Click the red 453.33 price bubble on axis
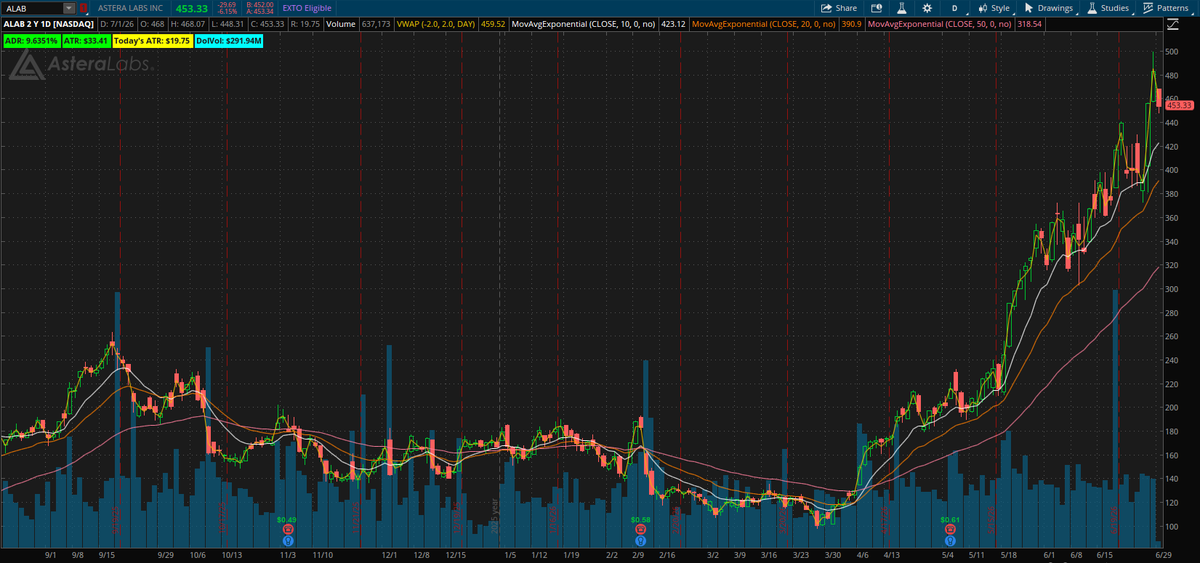Screen dimensions: 1200x563 [1179, 104]
